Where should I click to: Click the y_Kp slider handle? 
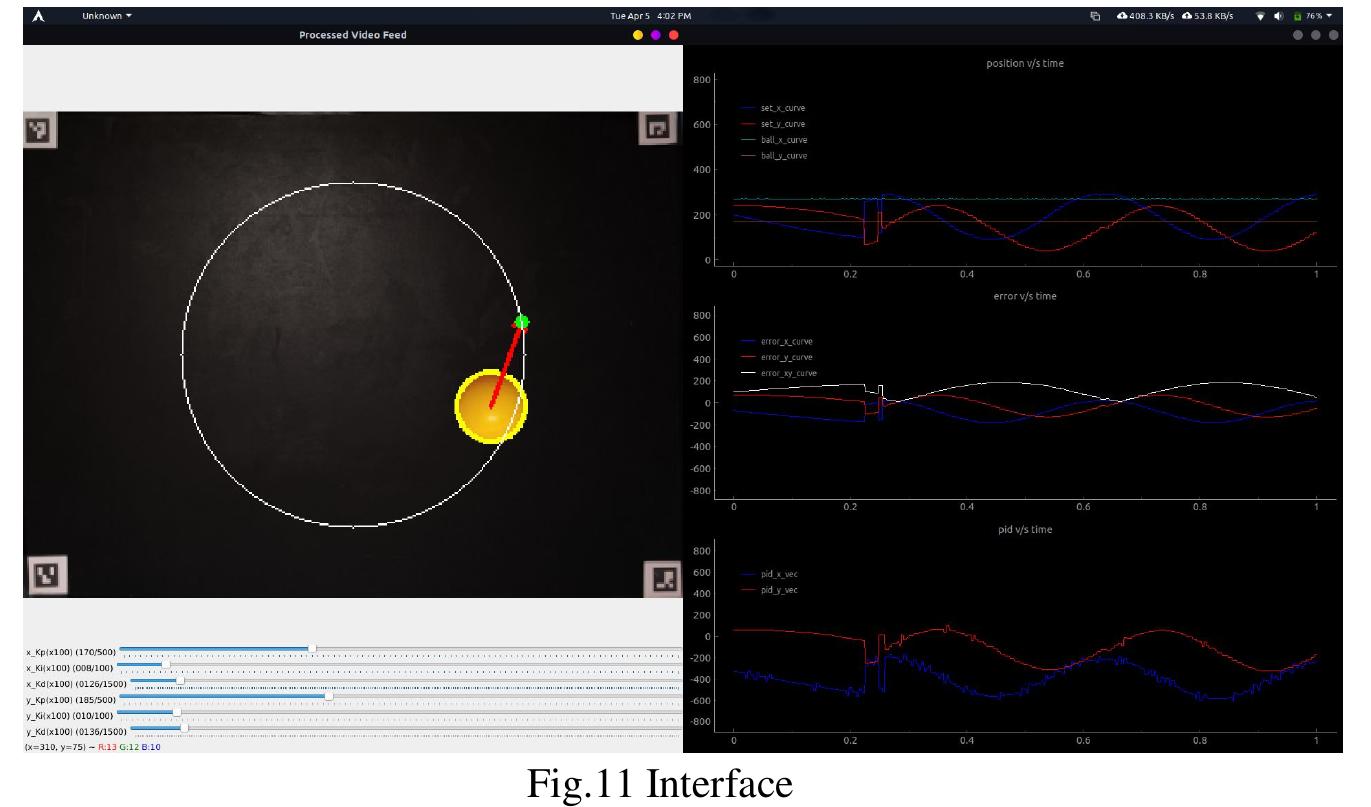click(x=329, y=696)
